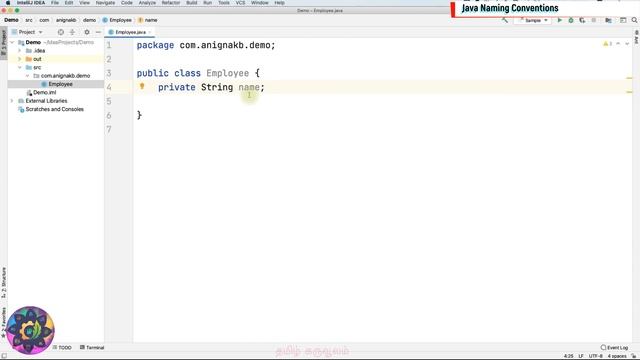Click Employee breadcrumb in navigation bar
640x360 pixels.
click(117, 20)
